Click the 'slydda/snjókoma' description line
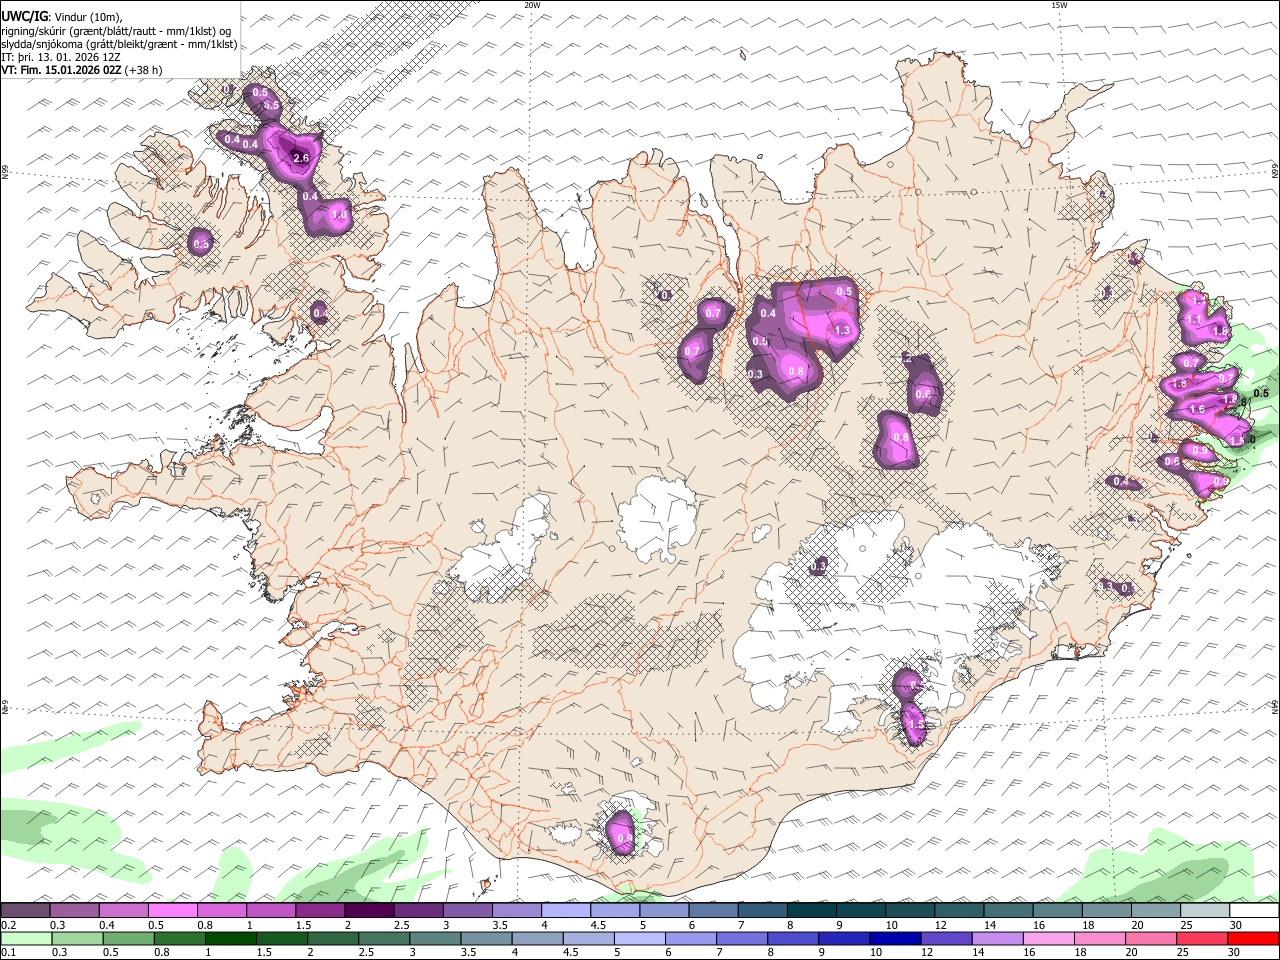 119,44
